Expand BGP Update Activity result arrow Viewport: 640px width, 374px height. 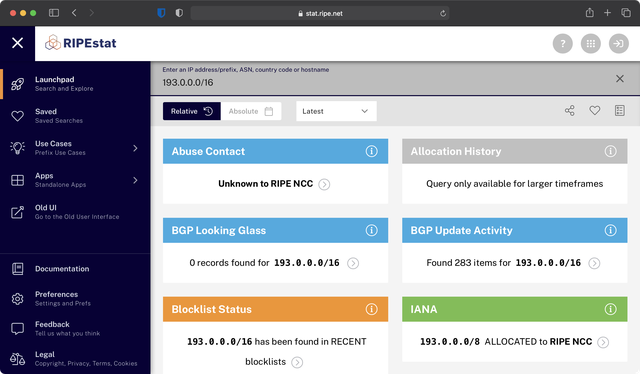(x=594, y=263)
